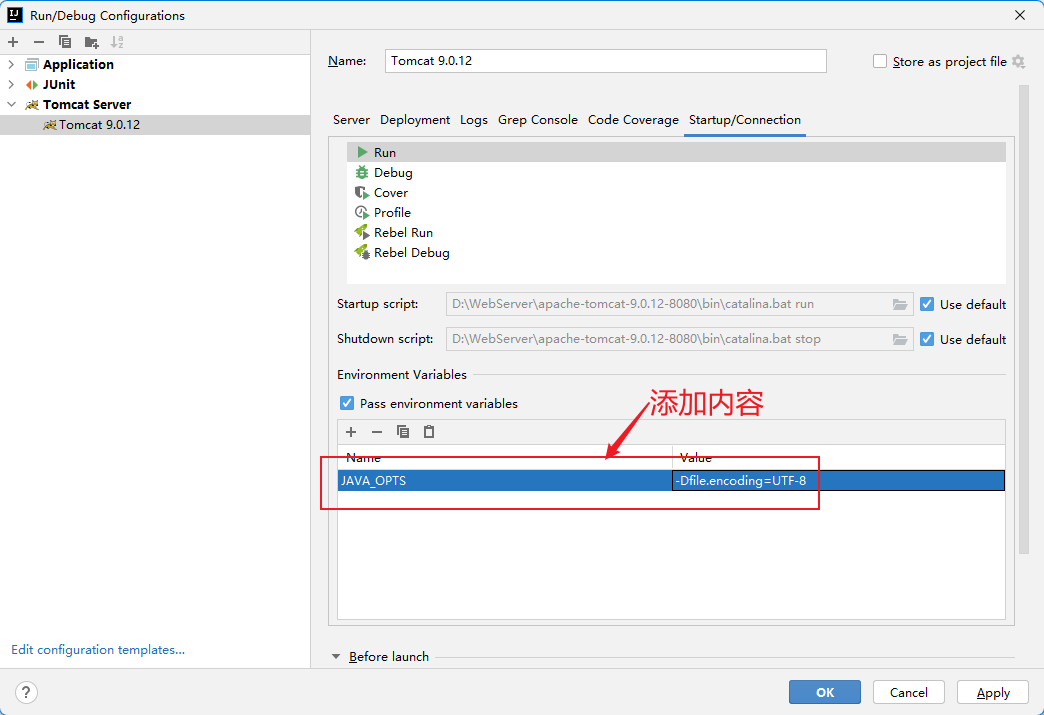This screenshot has width=1044, height=715.
Task: Click the Tomcat Server cat icon
Action: tap(32, 105)
